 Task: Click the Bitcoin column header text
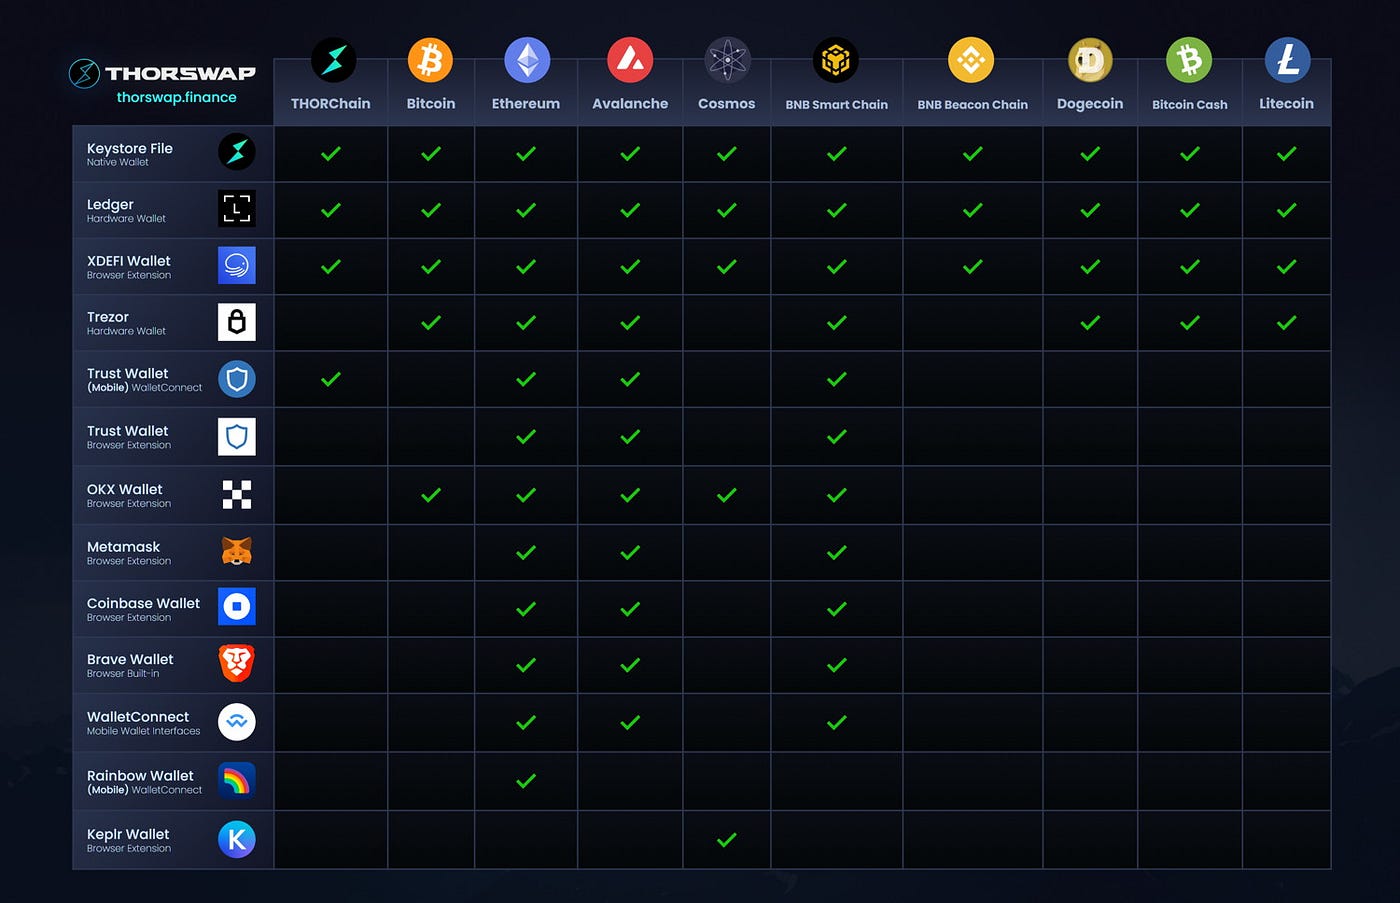431,103
